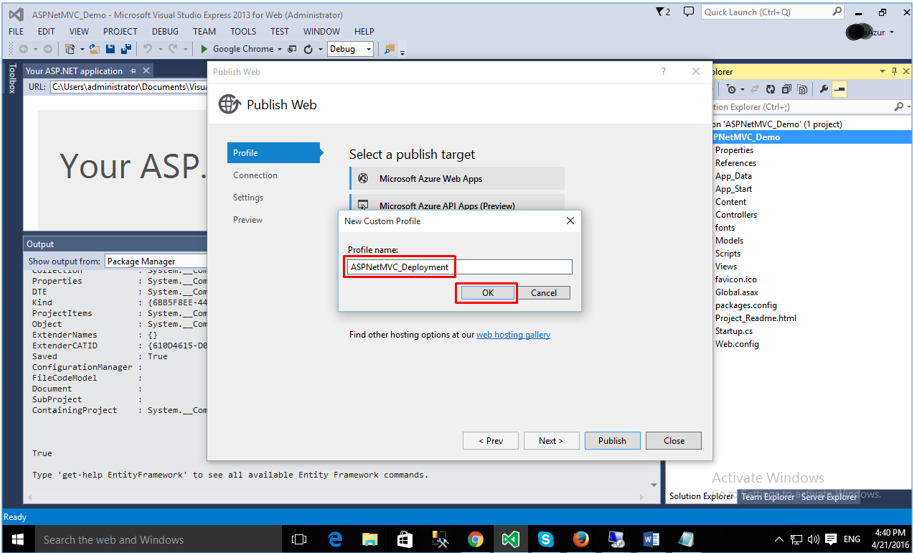Click Show All Files icon in Solution Explorer
This screenshot has height=553, width=913.
[x=802, y=89]
